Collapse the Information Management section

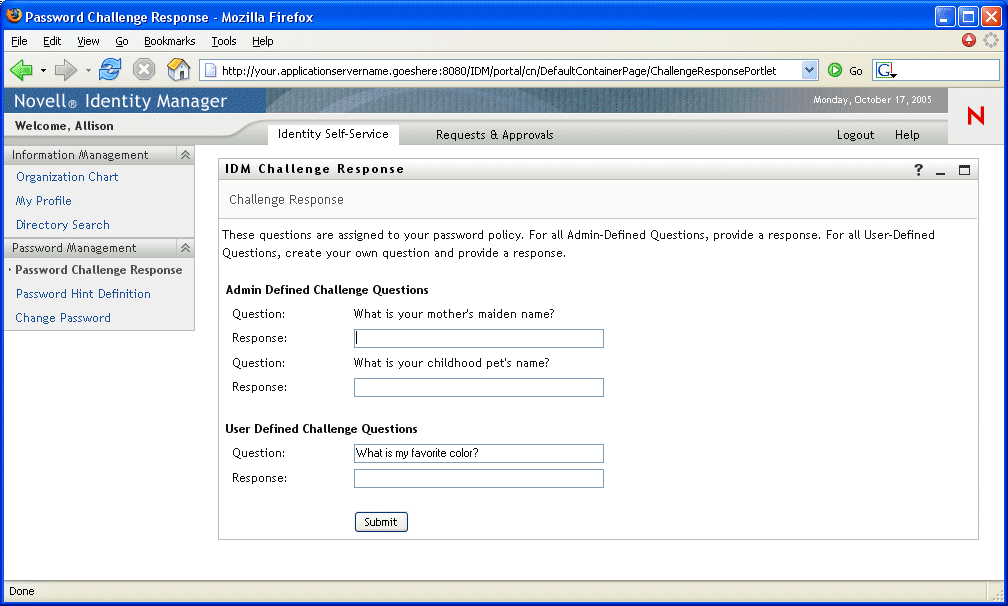pyautogui.click(x=185, y=155)
